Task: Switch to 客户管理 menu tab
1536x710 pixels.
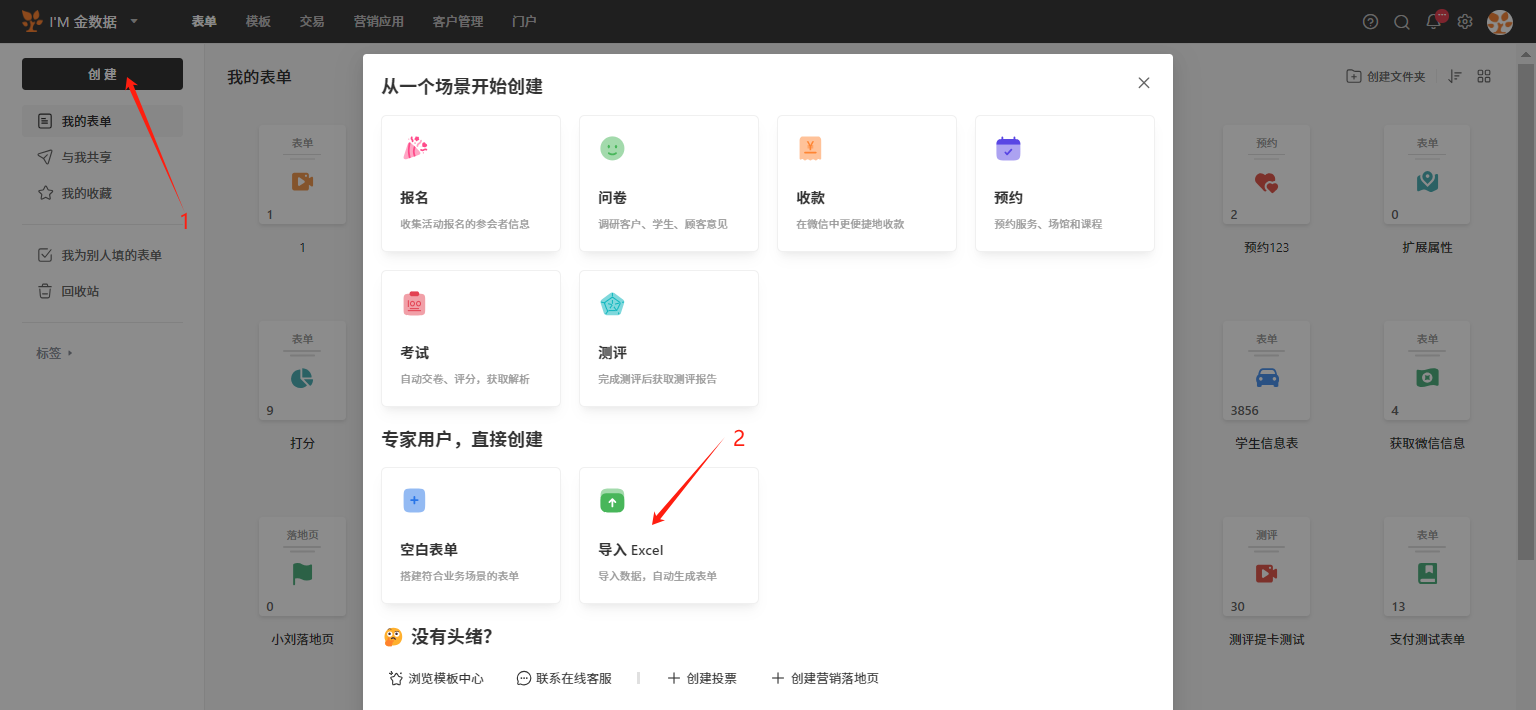Action: [458, 21]
